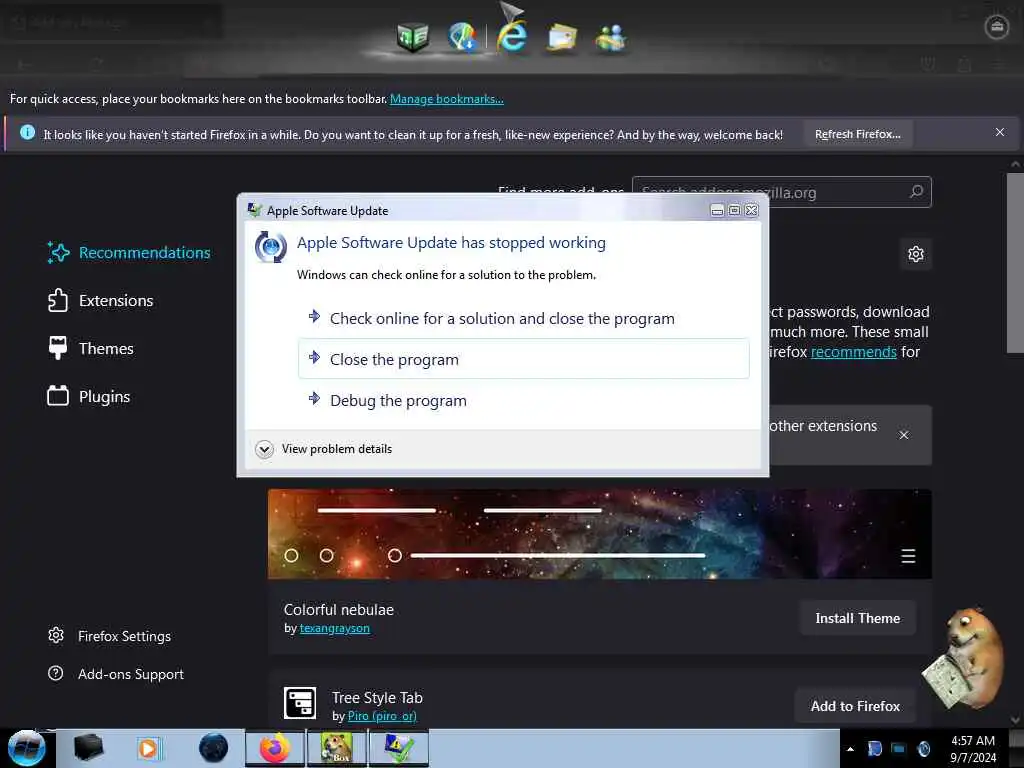1024x768 pixels.
Task: Choose Check online for a solution option
Action: coord(524,318)
